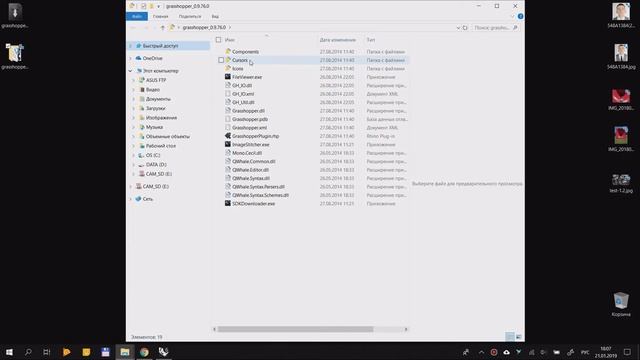Select 'Музыка' in navigation pane
640x360 pixels.
tap(154, 127)
